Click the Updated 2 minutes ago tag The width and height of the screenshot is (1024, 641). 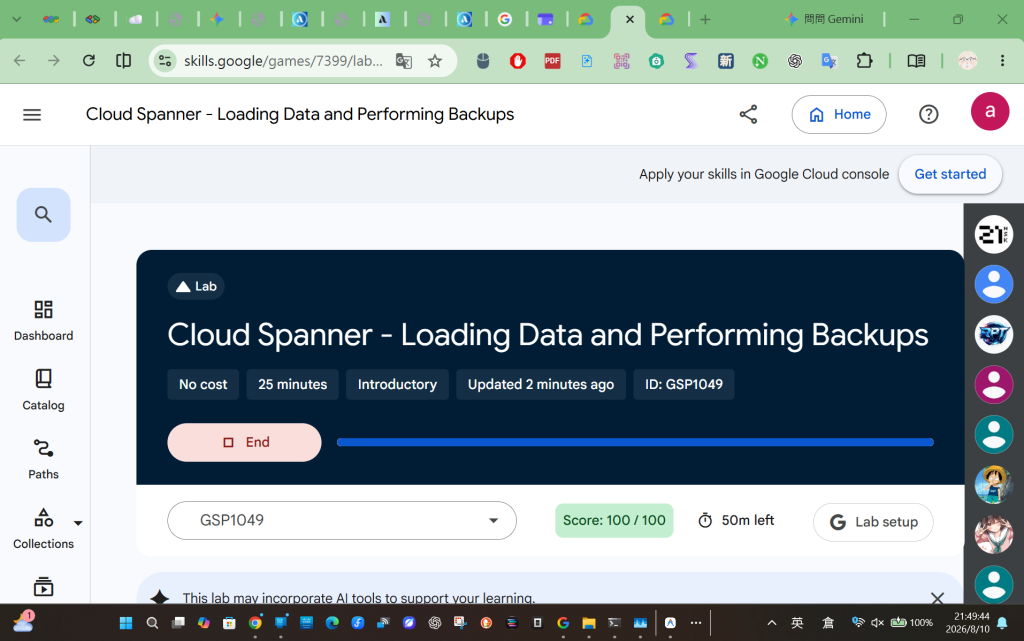tap(541, 384)
